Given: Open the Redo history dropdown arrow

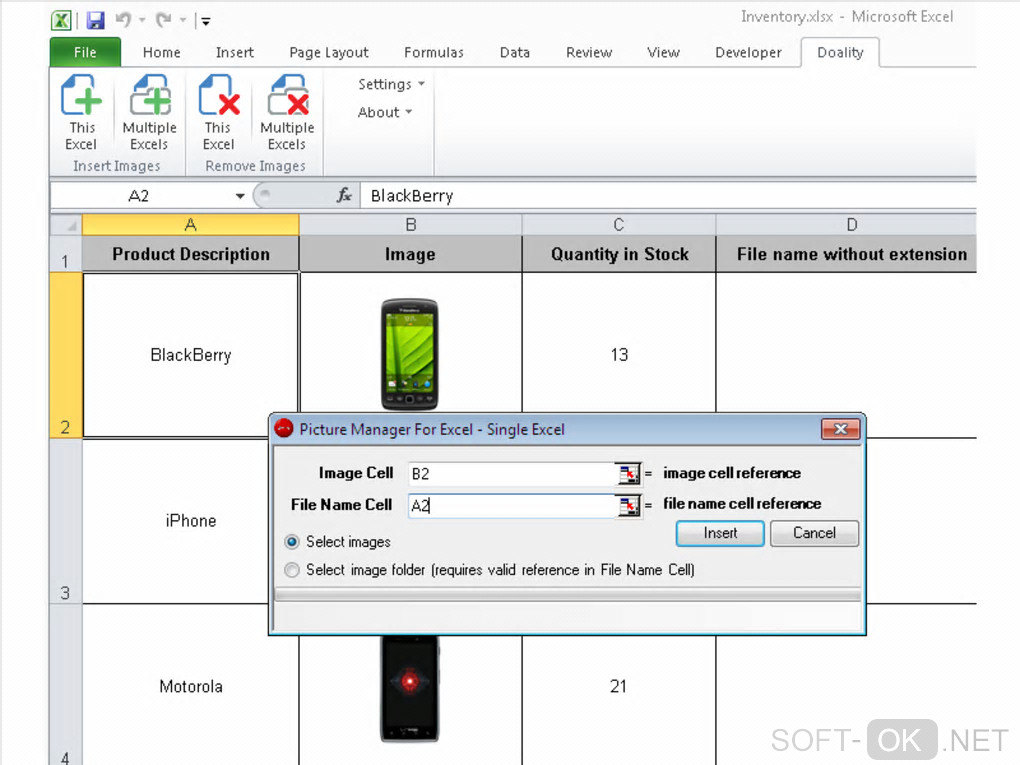Looking at the screenshot, I should (x=183, y=20).
